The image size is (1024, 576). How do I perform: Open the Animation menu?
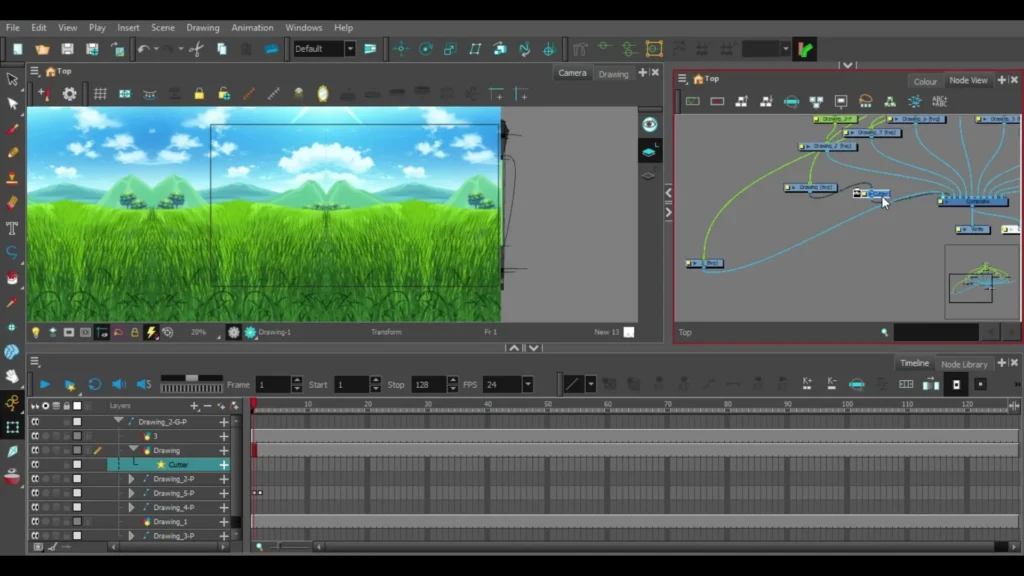click(x=252, y=27)
